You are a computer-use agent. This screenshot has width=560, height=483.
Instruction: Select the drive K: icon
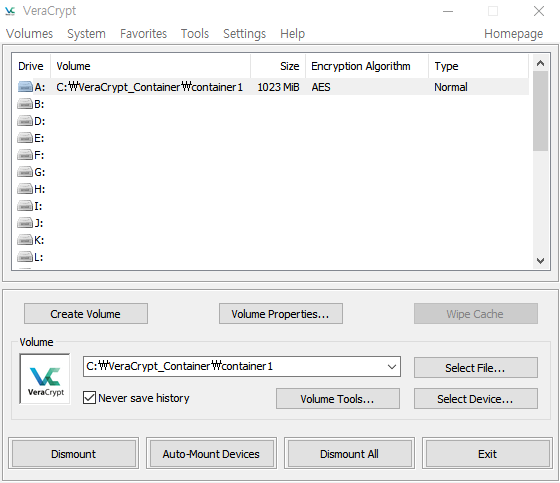click(25, 240)
